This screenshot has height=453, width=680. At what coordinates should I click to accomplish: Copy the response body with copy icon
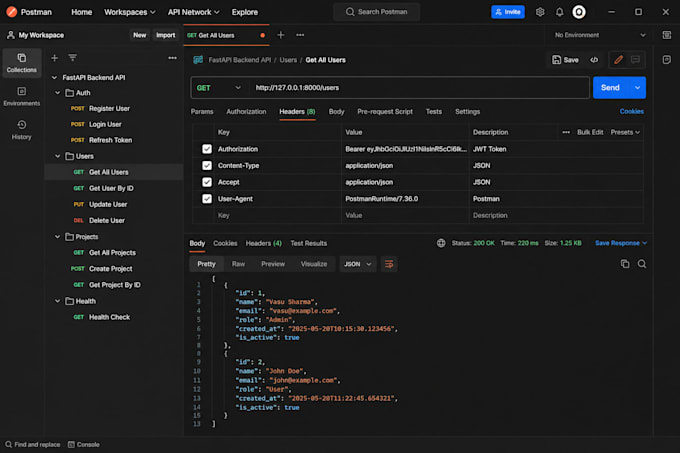625,264
